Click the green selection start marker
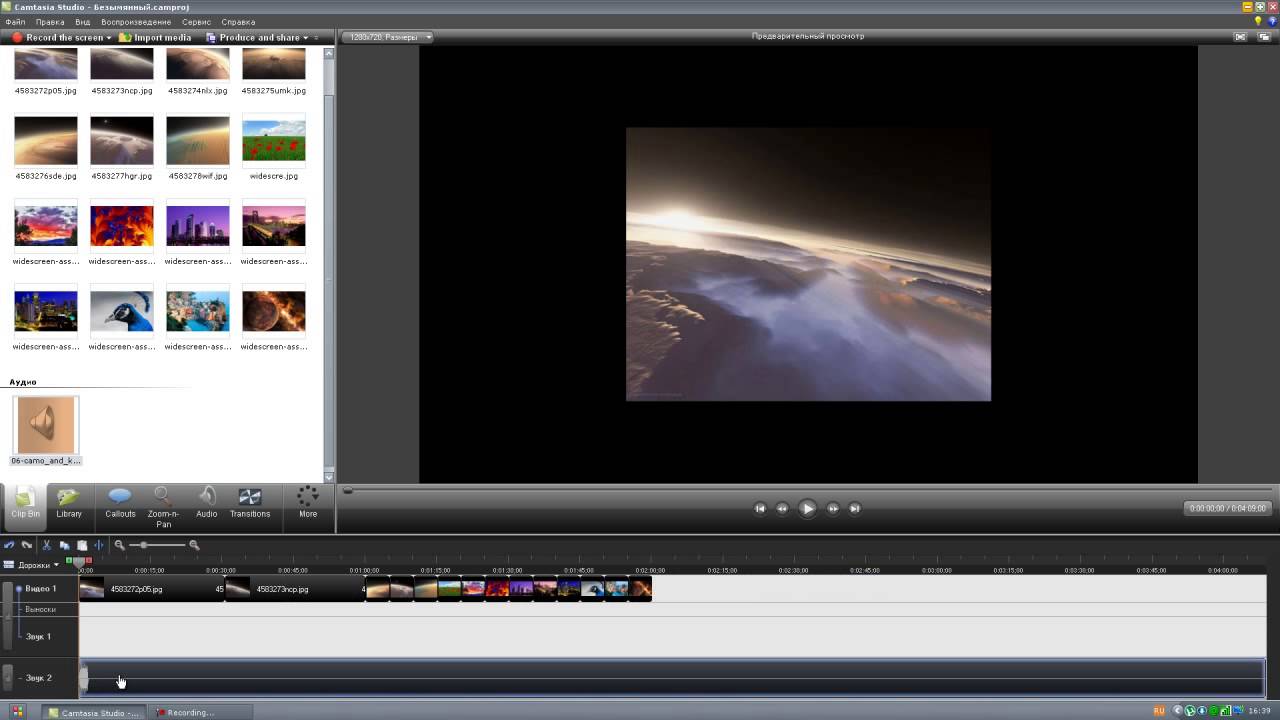1280x720 pixels. (x=69, y=560)
